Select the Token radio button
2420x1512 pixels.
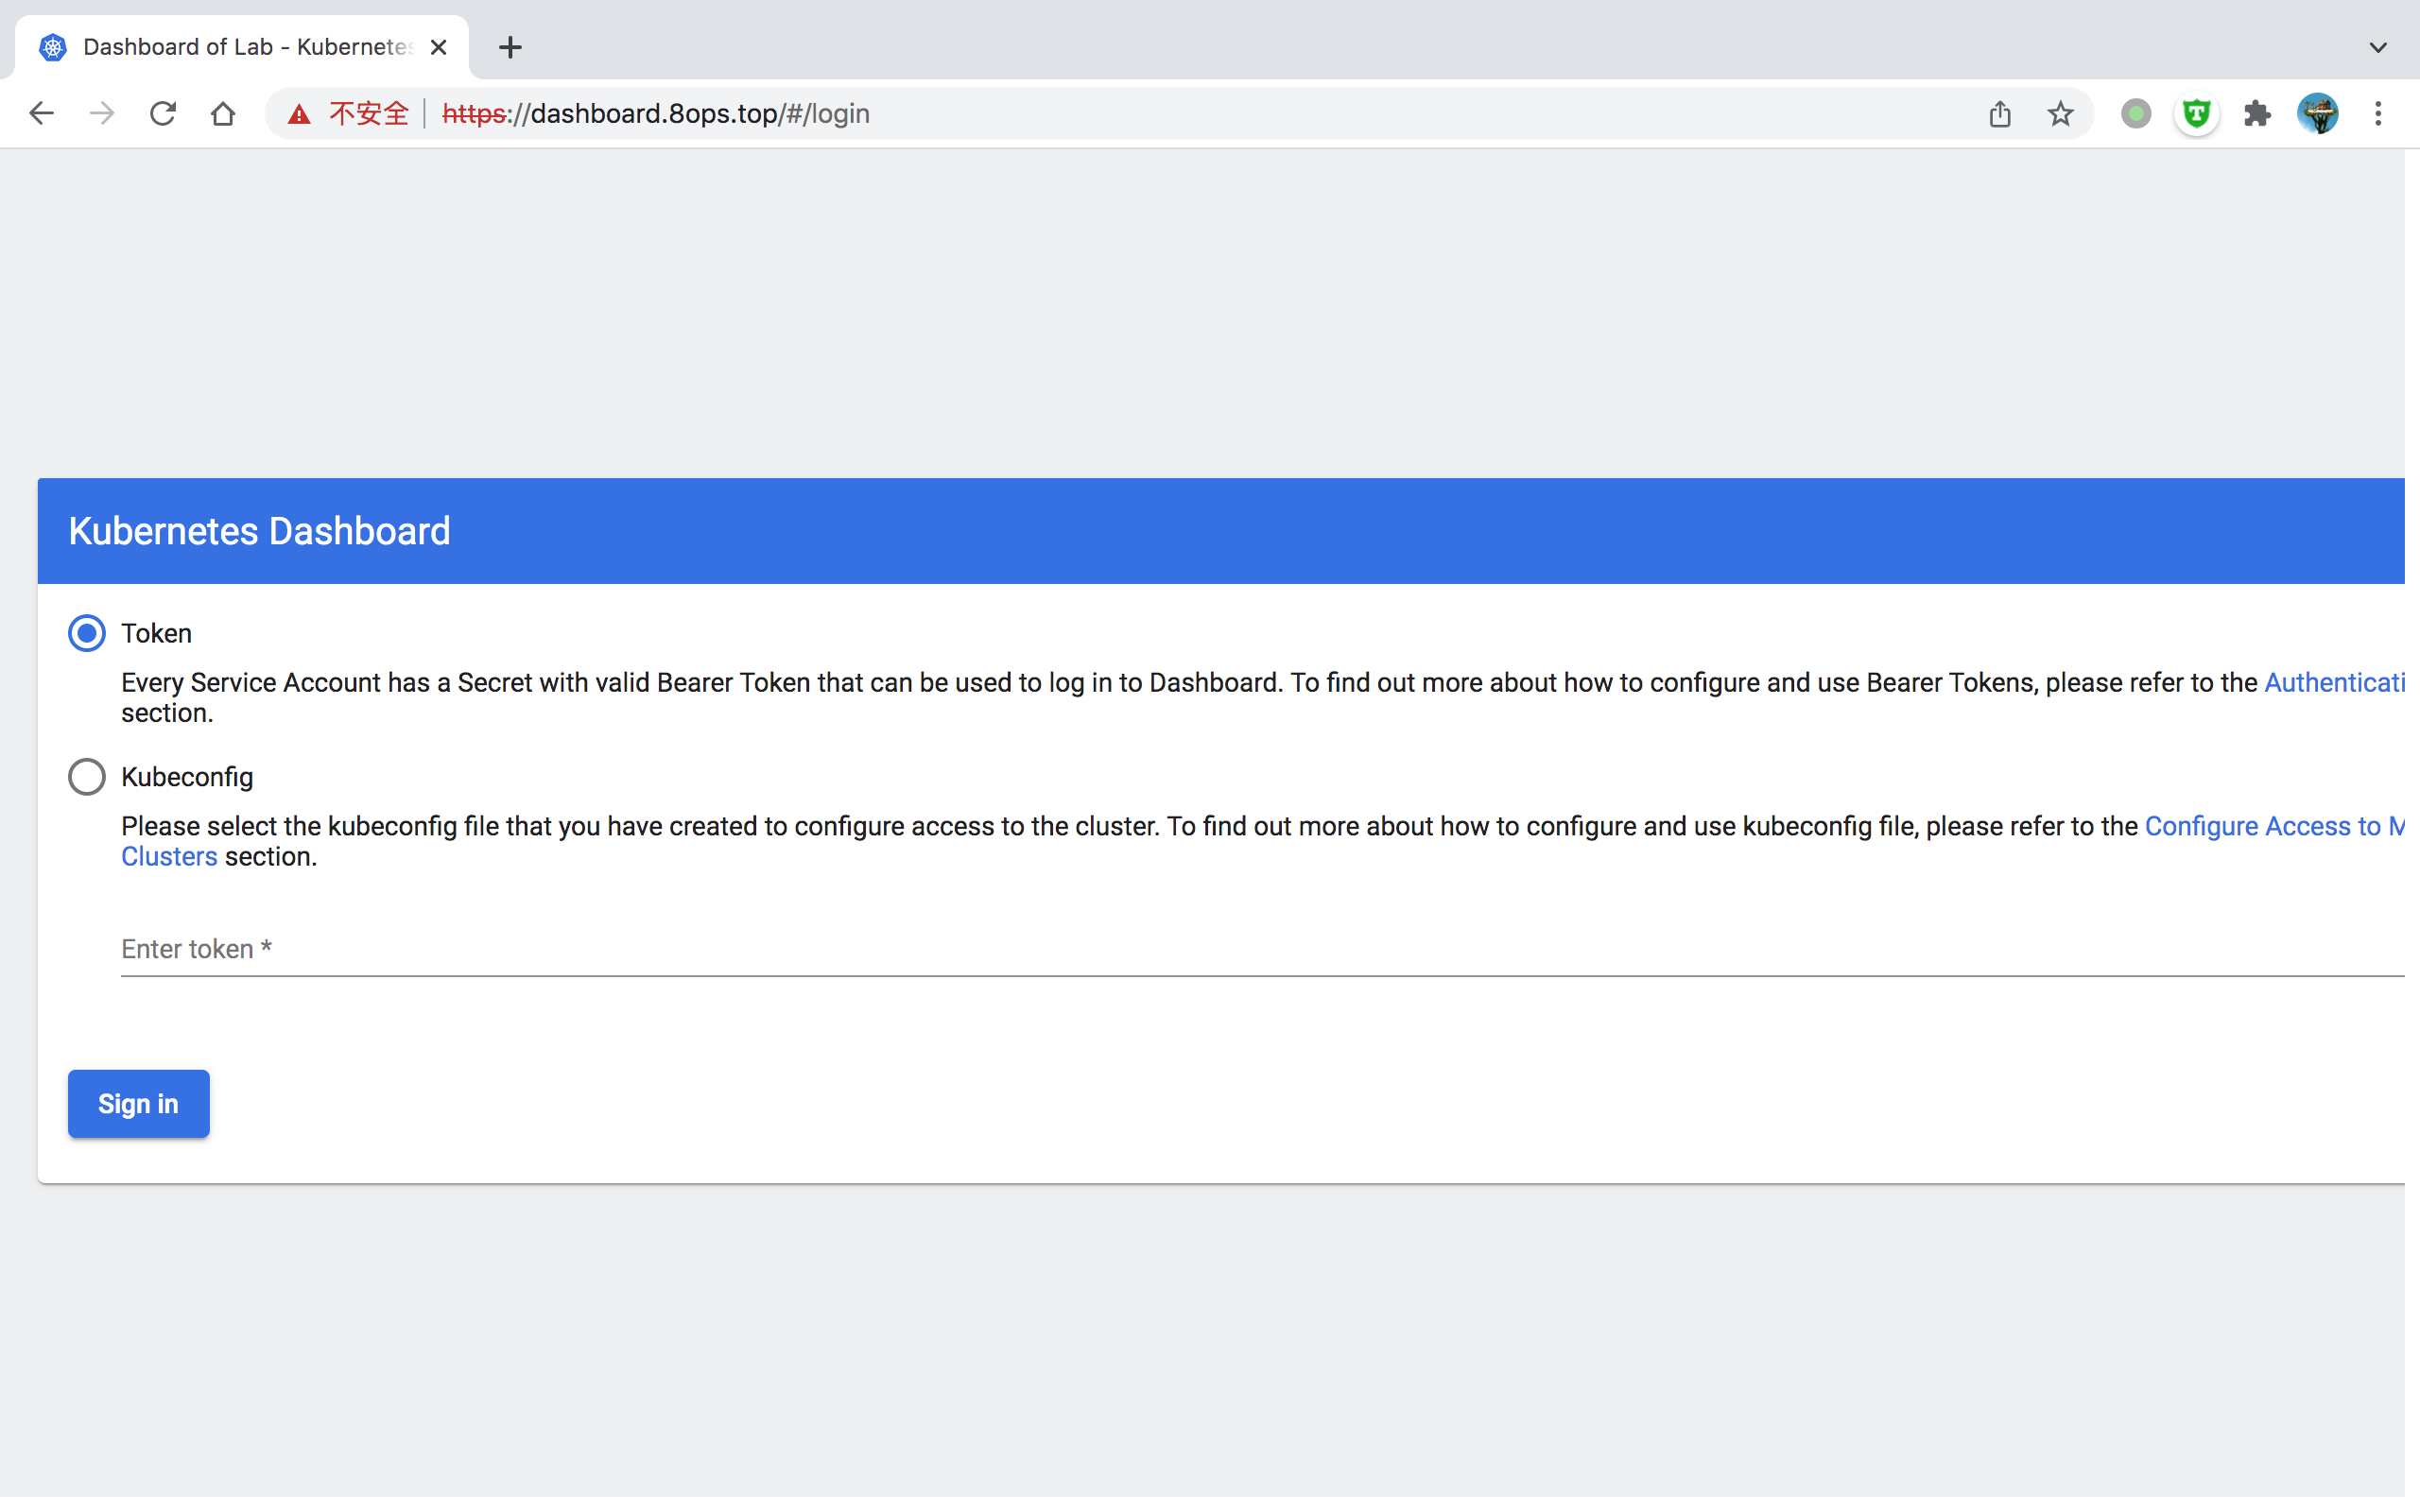click(87, 633)
